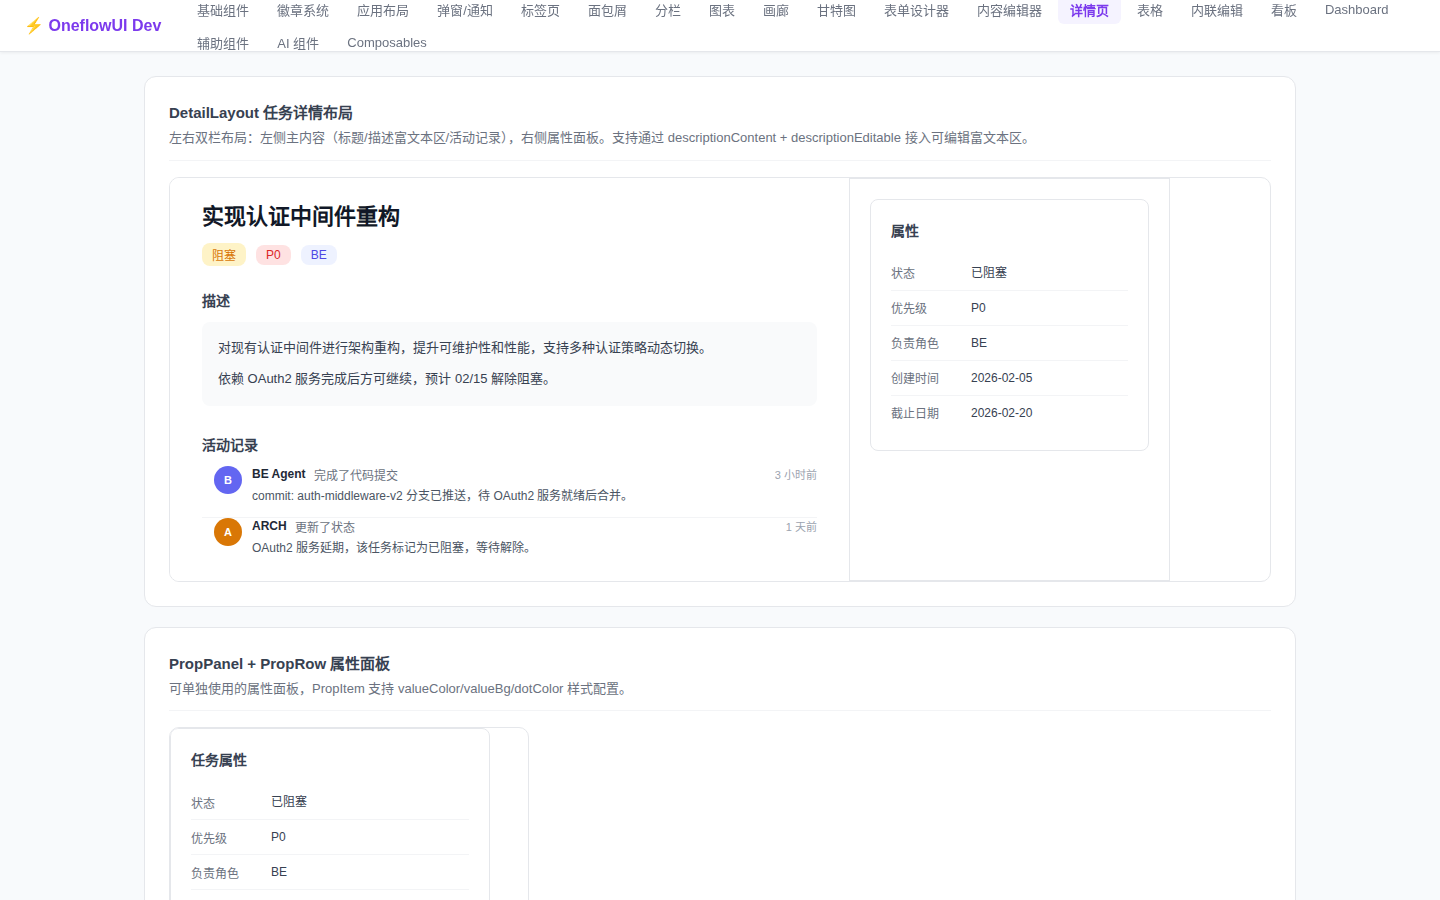Image resolution: width=1440 pixels, height=900 pixels.
Task: Go to the 画廊 tab
Action: coord(776,11)
